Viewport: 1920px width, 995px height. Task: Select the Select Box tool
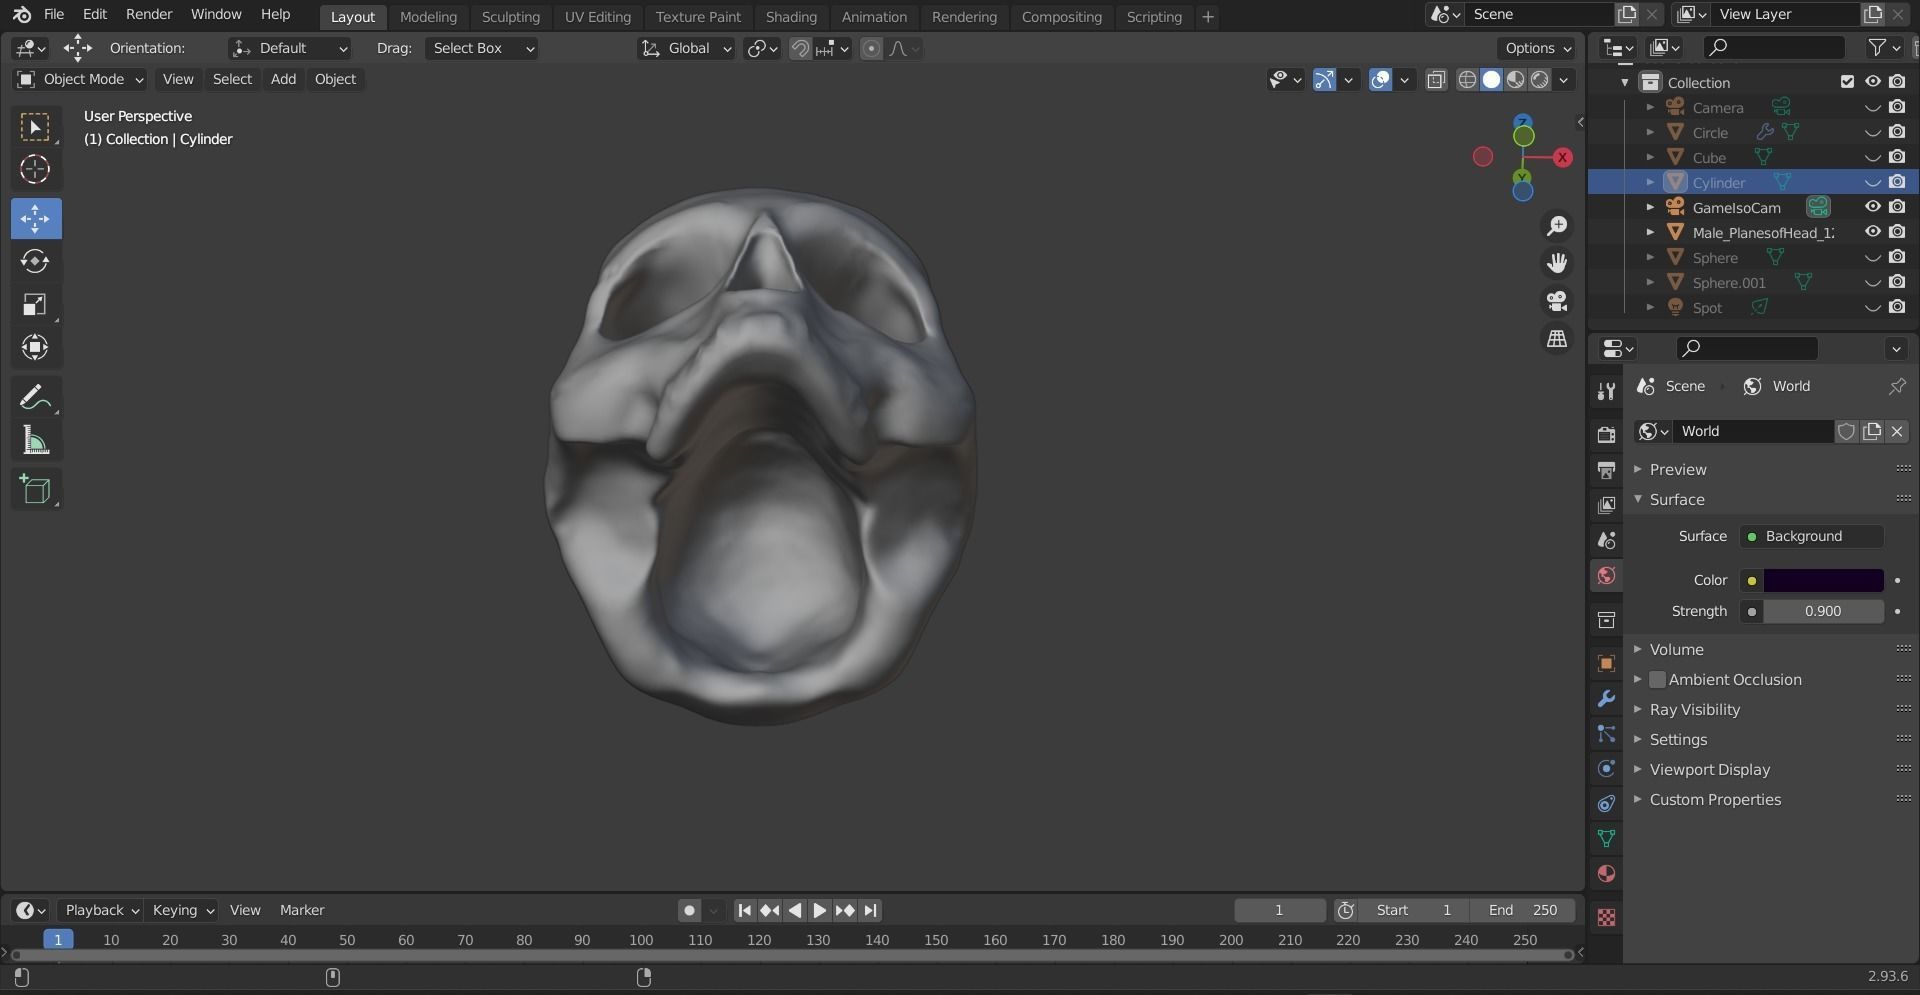point(35,127)
